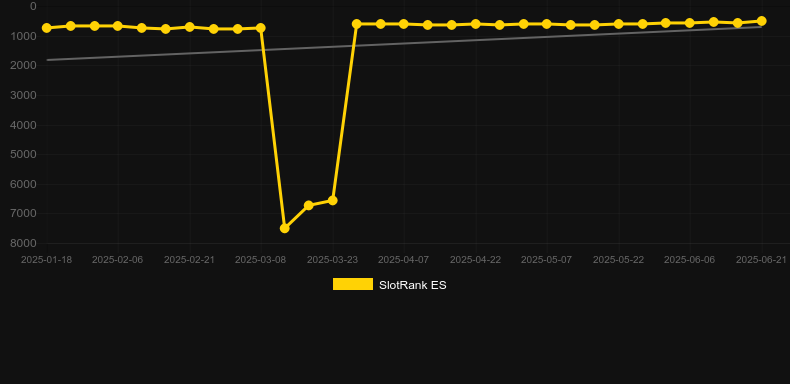Viewport: 790px width, 384px height.
Task: Click the data point at 2025-06-06
Action: point(690,23)
